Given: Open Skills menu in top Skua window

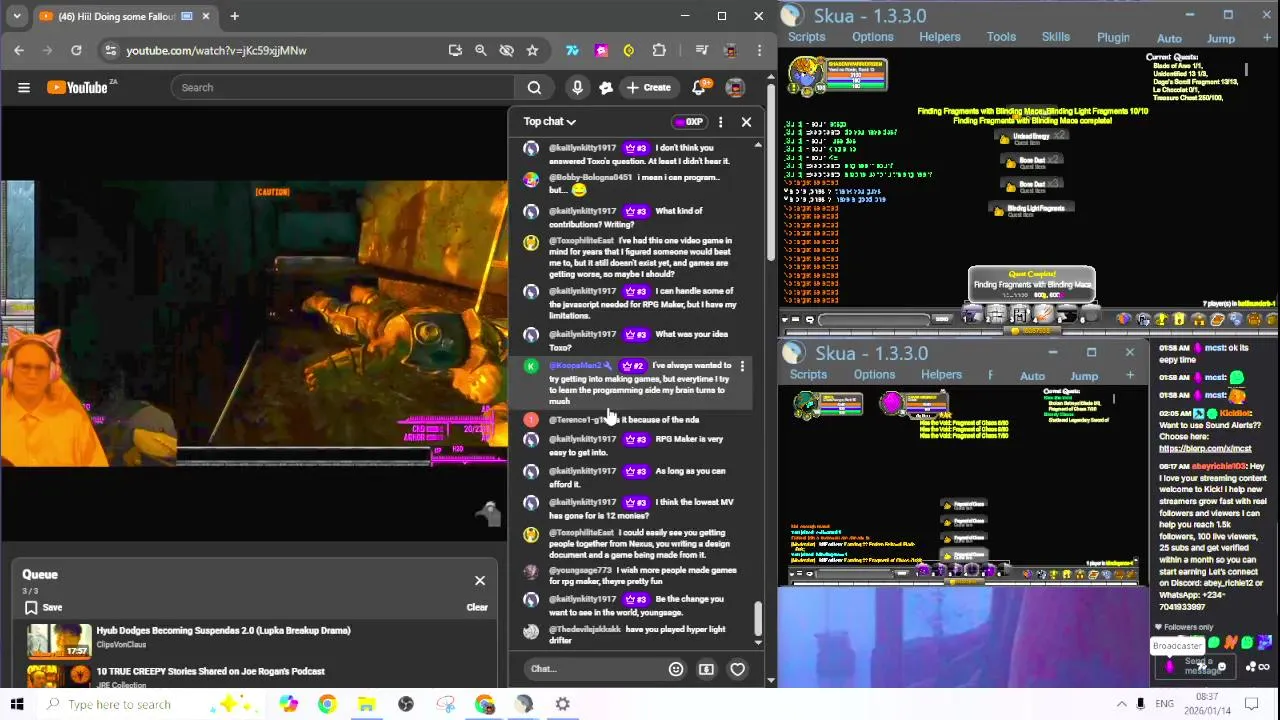Looking at the screenshot, I should click(x=1056, y=37).
